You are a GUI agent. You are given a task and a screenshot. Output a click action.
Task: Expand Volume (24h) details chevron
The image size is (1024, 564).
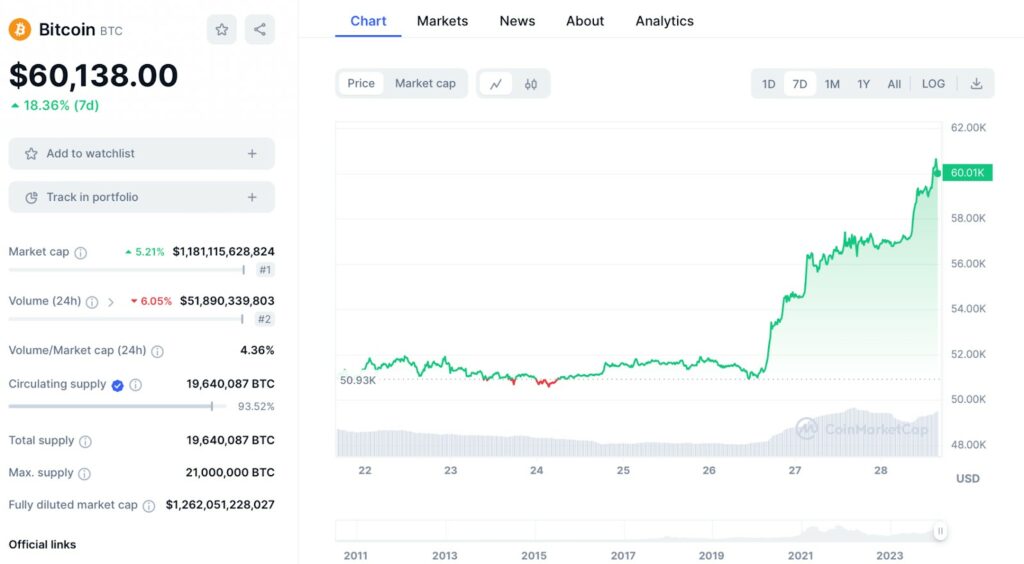(111, 302)
